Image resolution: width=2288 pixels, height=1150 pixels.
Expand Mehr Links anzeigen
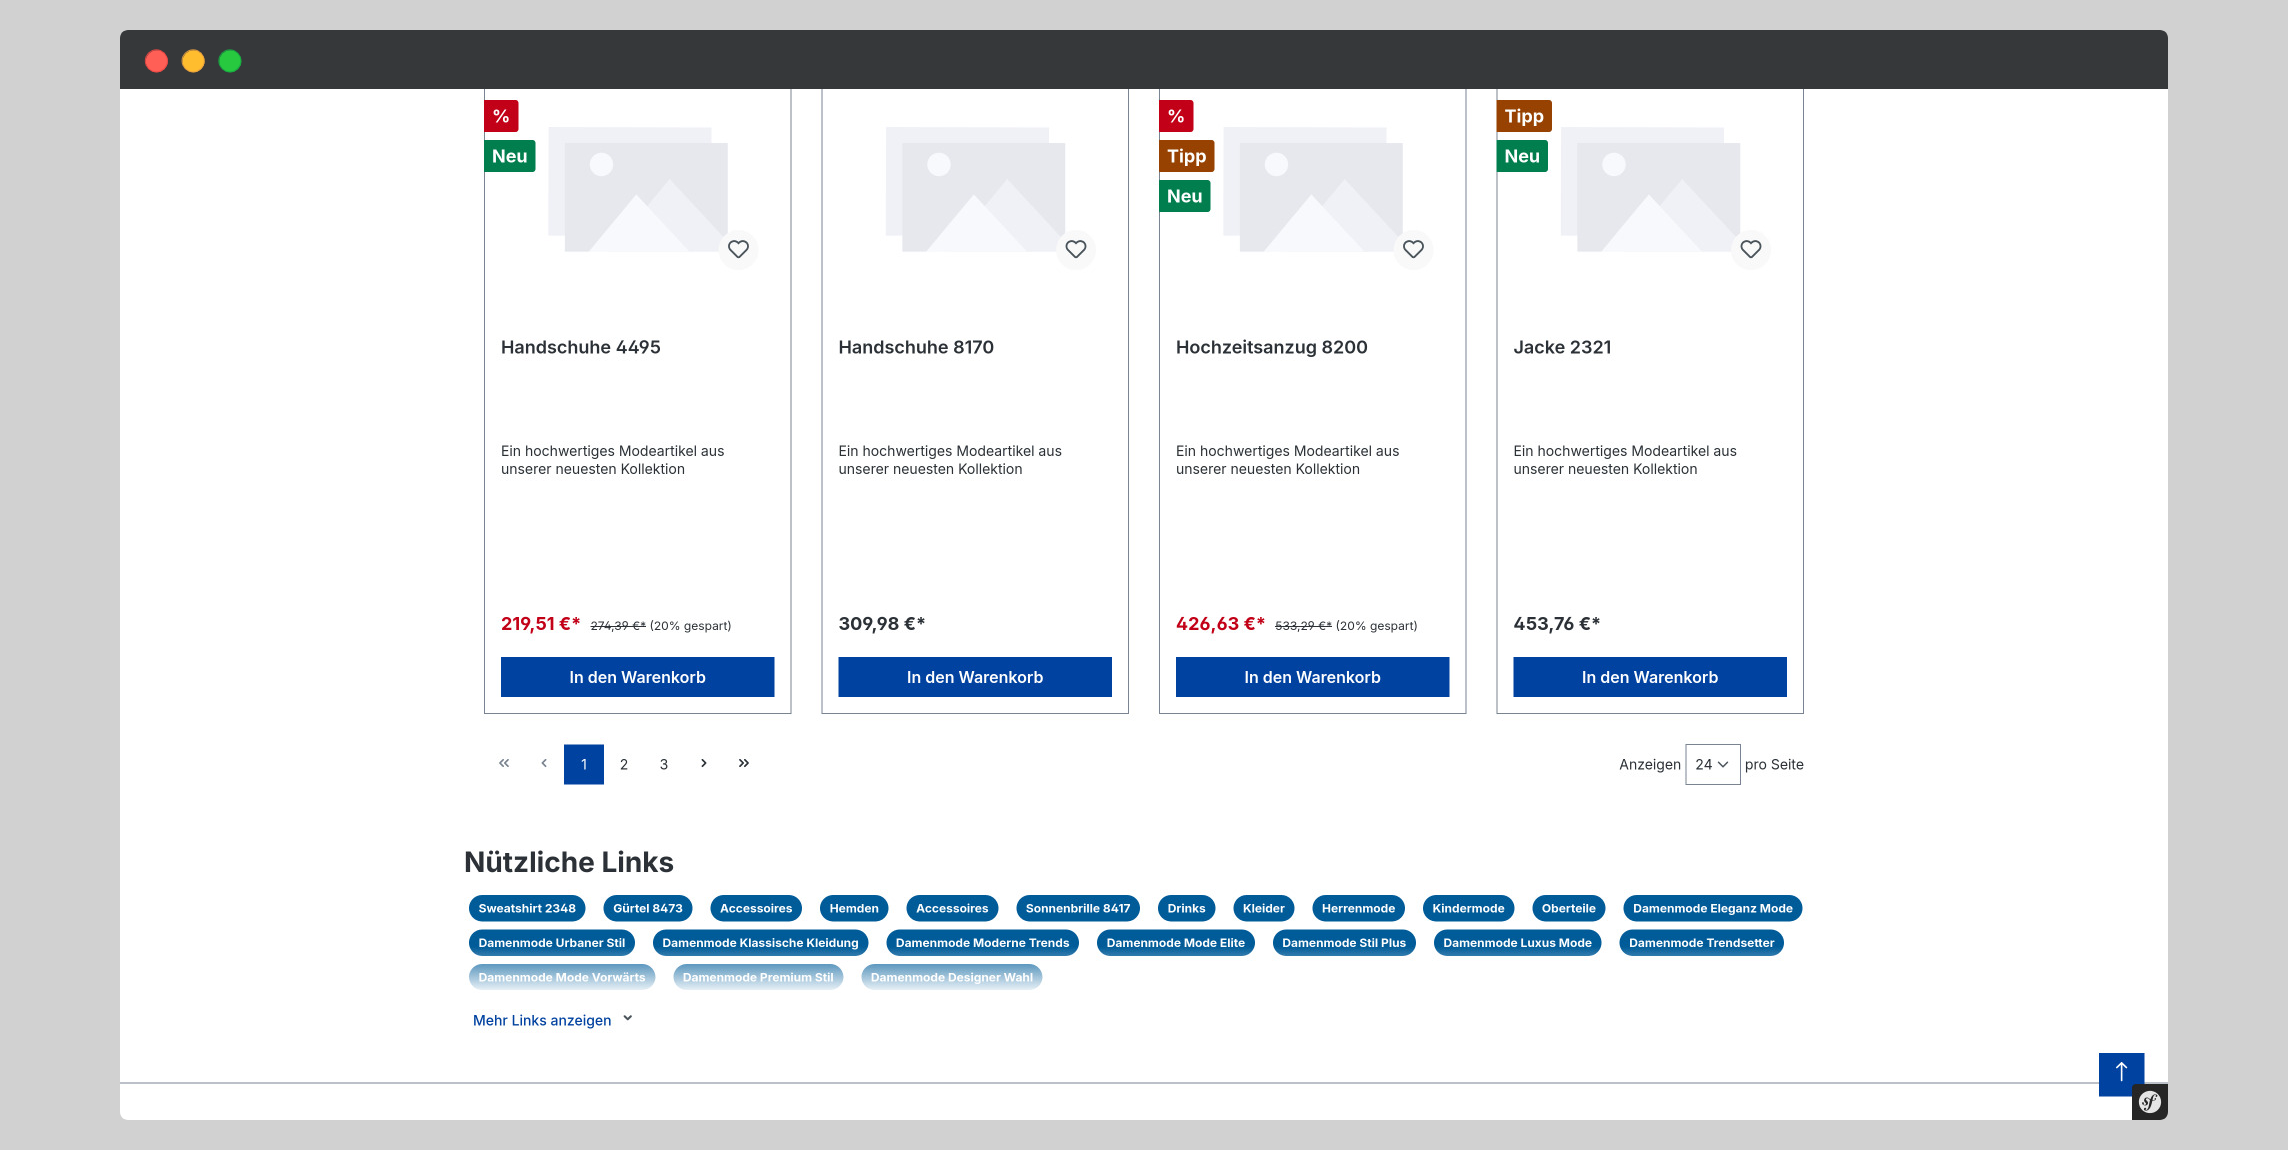click(x=552, y=1020)
